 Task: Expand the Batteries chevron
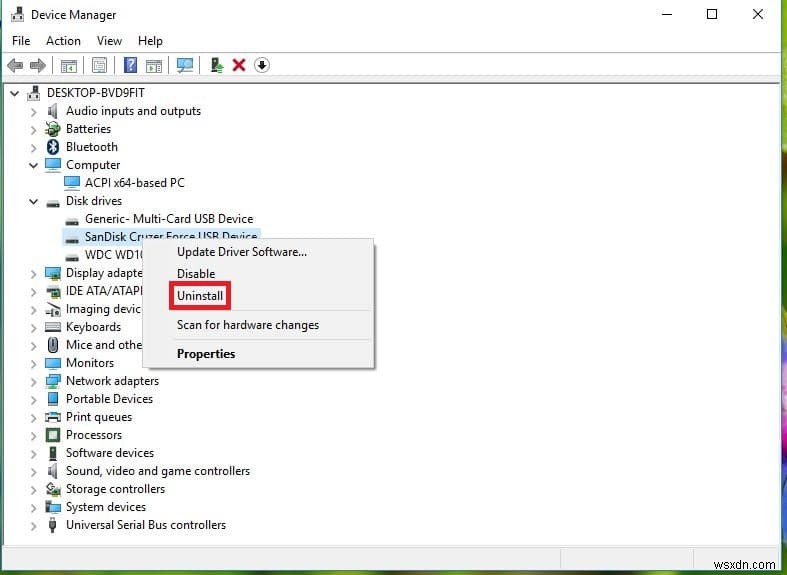pyautogui.click(x=34, y=129)
